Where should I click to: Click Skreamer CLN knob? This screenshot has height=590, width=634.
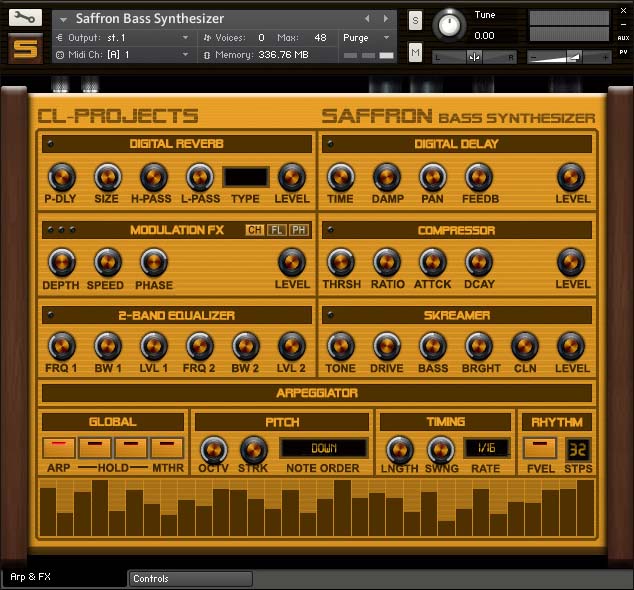click(525, 347)
